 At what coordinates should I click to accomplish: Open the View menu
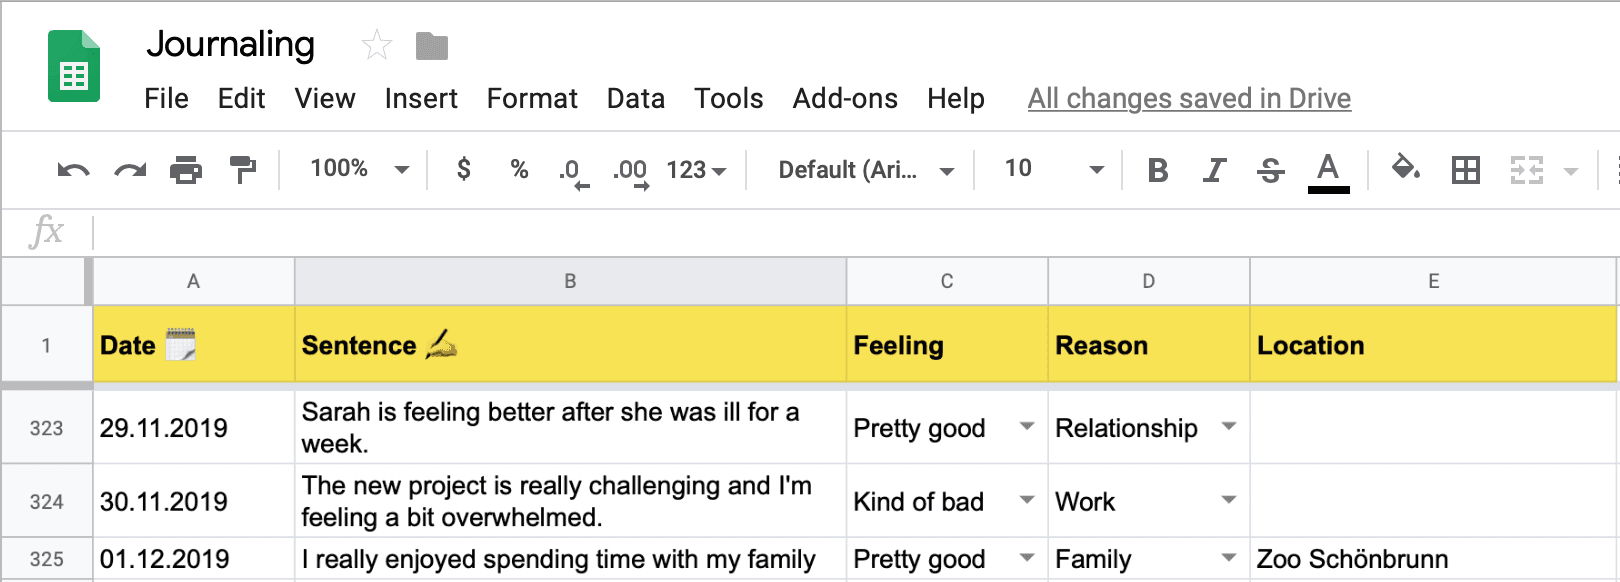325,98
